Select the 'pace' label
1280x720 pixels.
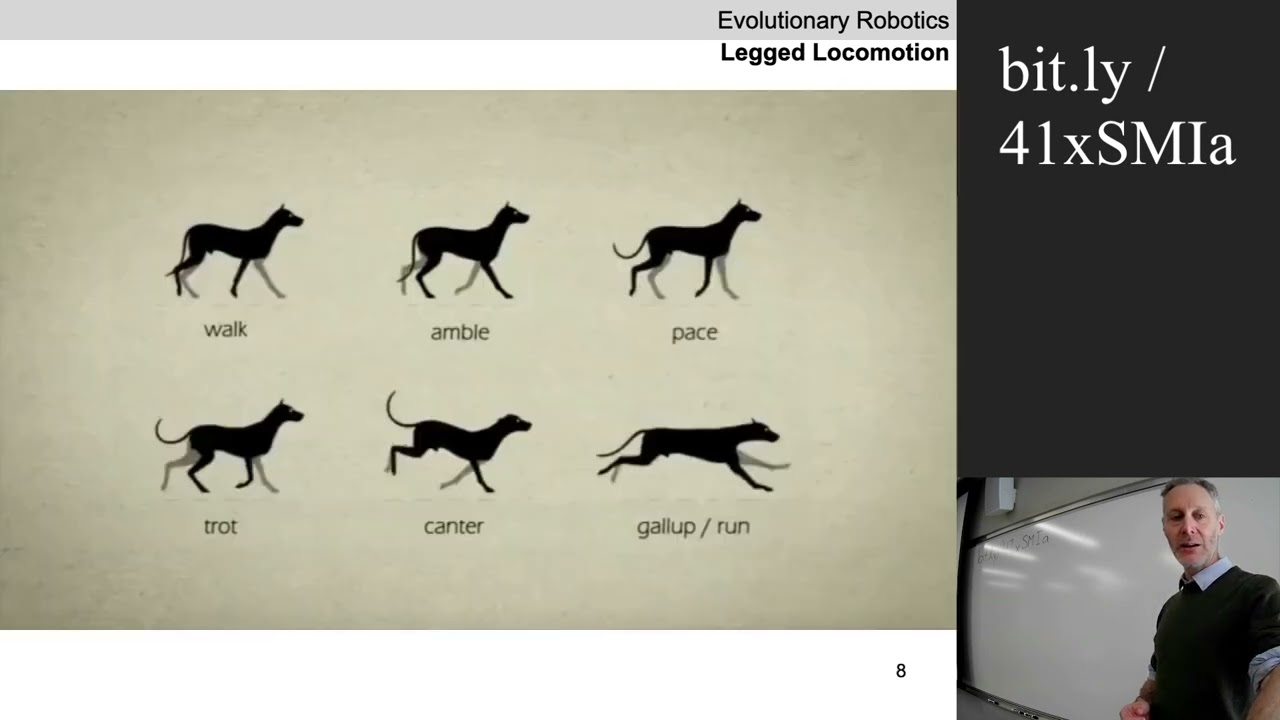[695, 333]
